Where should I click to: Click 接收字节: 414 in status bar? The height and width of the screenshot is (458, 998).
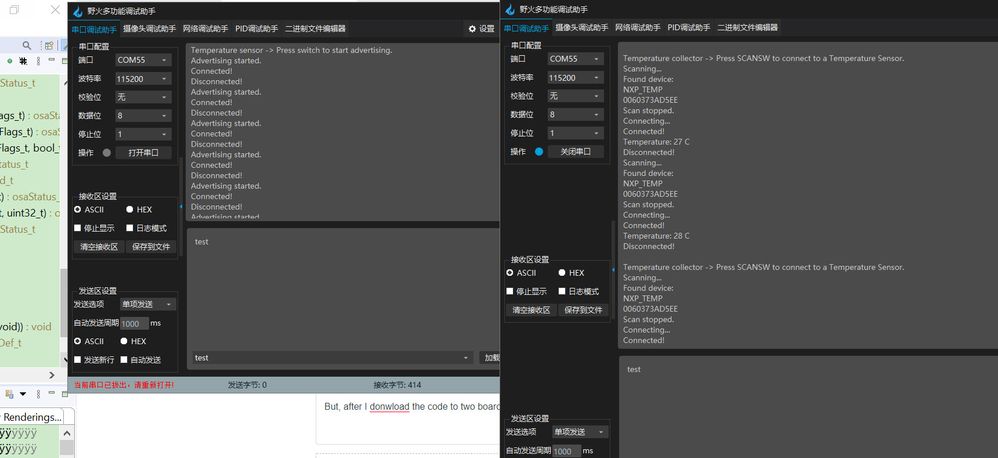coord(397,385)
